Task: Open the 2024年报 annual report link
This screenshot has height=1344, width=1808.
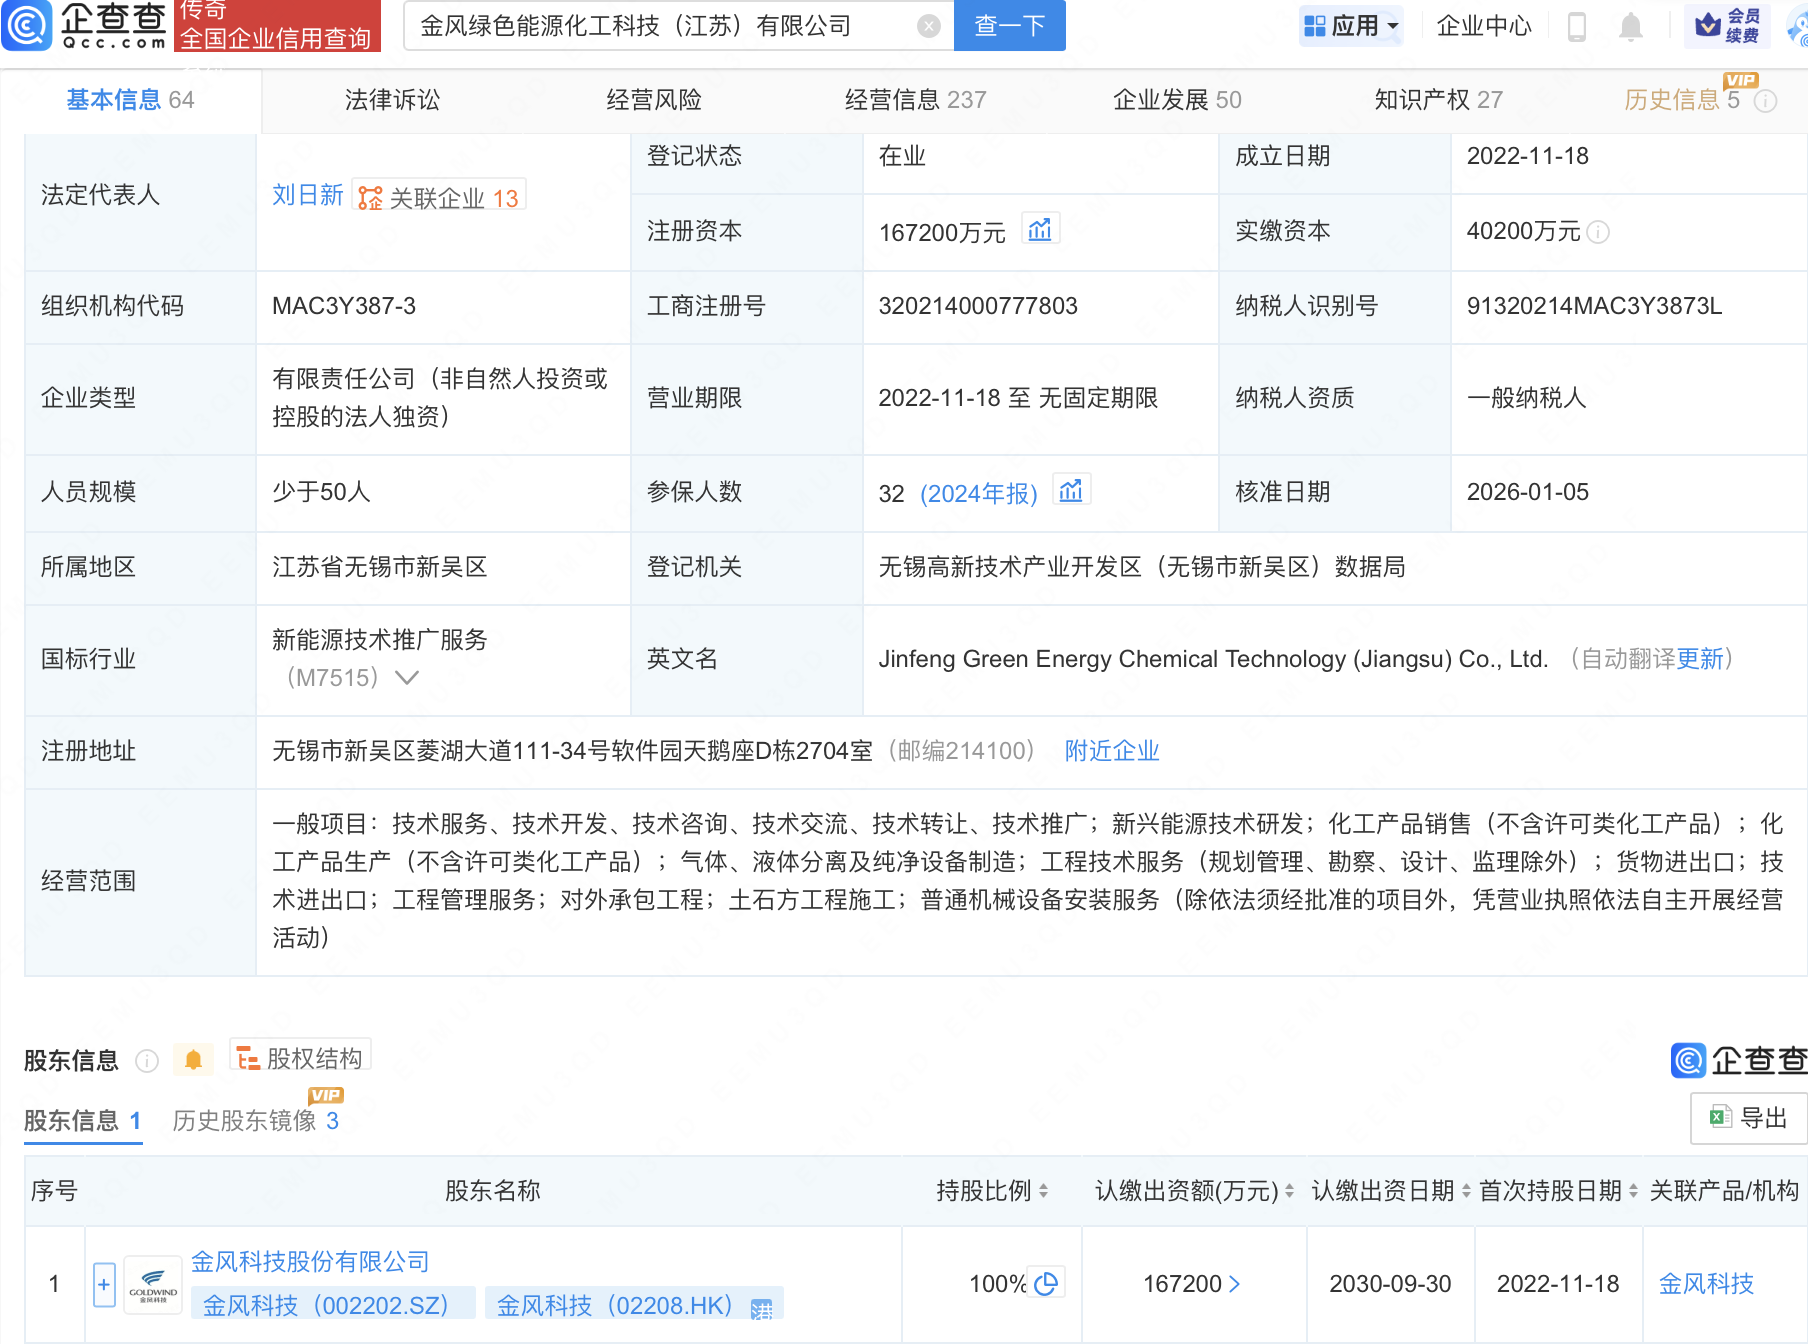Action: 979,493
